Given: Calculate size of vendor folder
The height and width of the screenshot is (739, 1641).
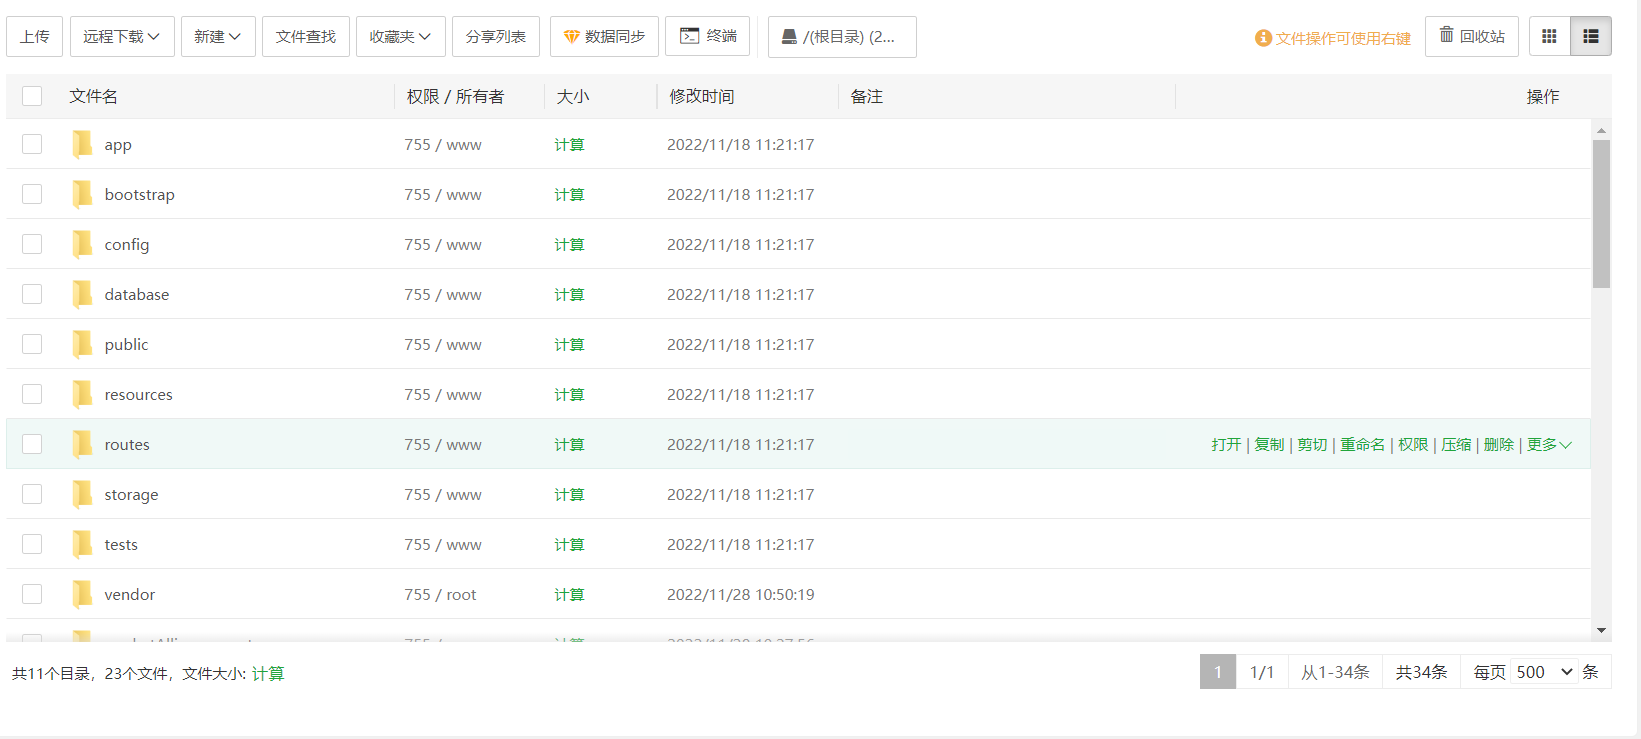Looking at the screenshot, I should [x=569, y=594].
